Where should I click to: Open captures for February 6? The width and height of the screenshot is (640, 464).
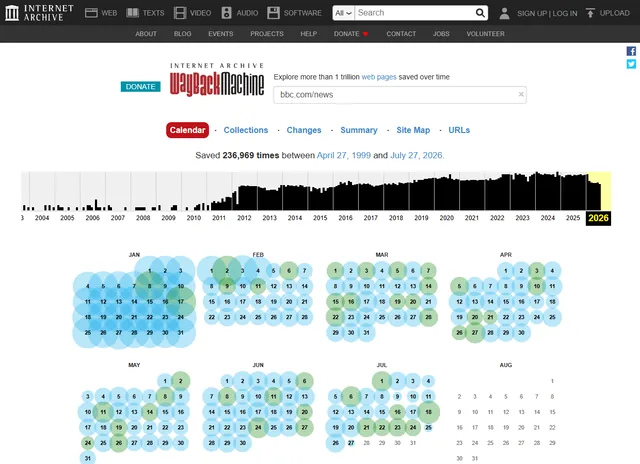pyautogui.click(x=289, y=271)
